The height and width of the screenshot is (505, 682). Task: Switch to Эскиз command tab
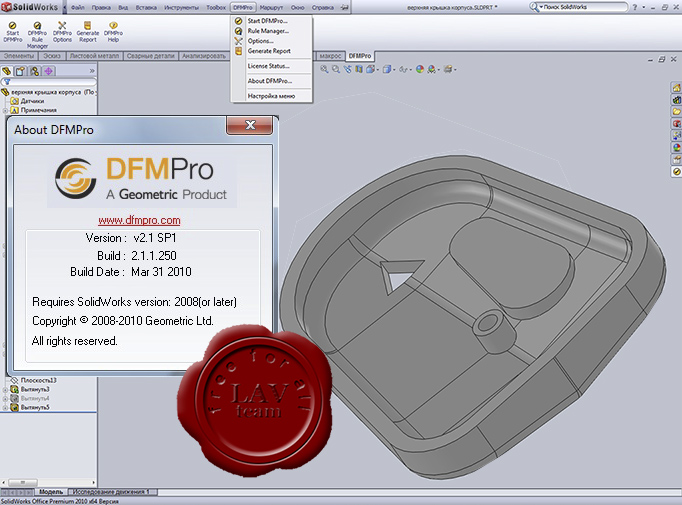52,56
